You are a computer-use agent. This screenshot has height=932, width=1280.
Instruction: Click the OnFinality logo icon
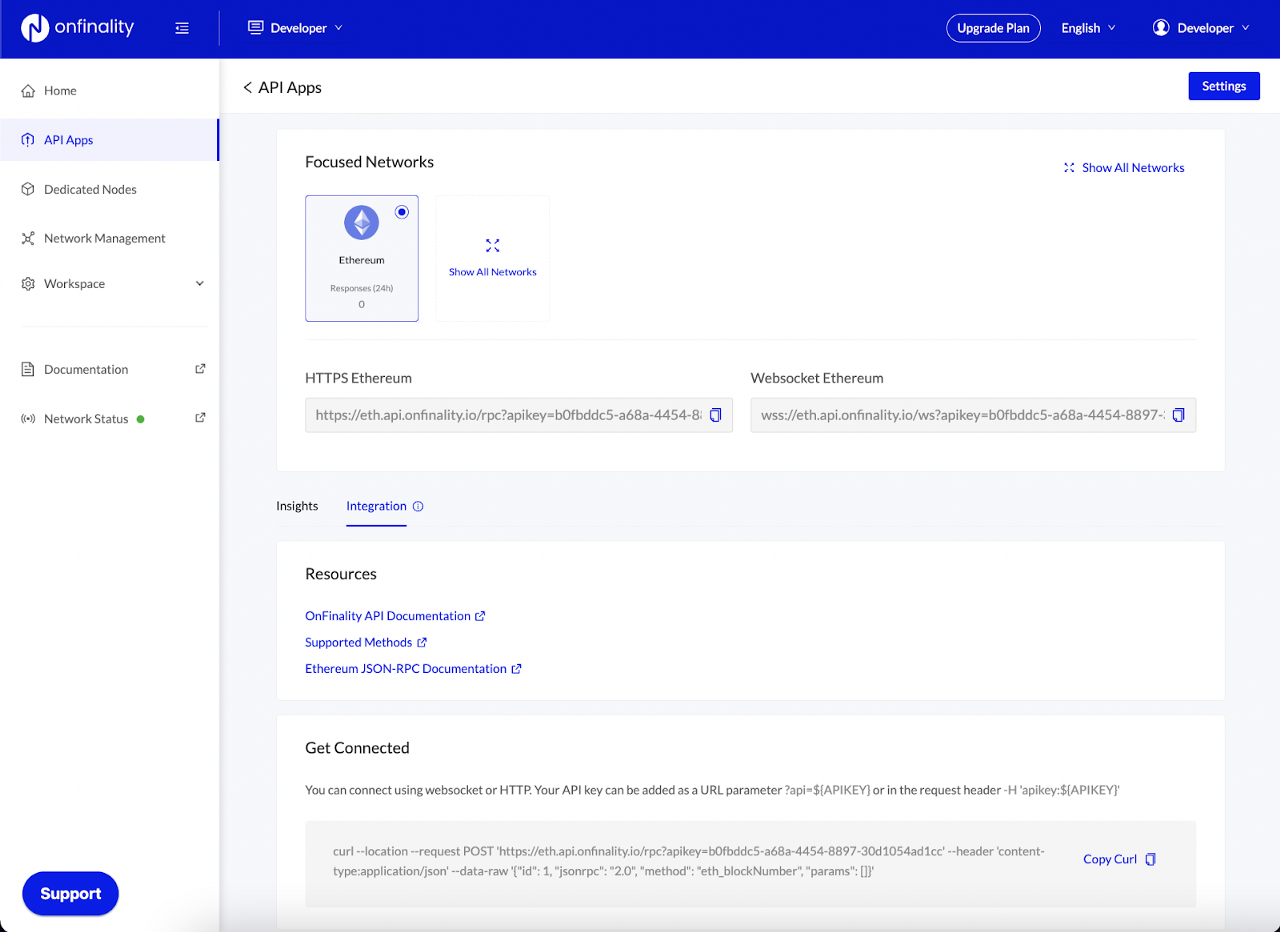tap(35, 28)
